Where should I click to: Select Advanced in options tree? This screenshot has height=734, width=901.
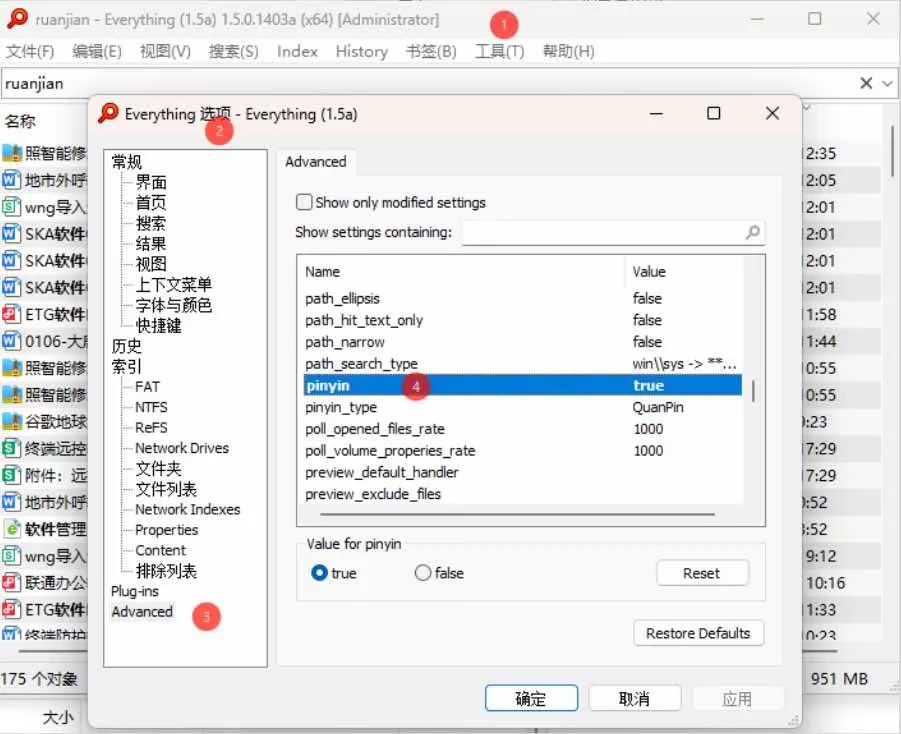pos(142,612)
